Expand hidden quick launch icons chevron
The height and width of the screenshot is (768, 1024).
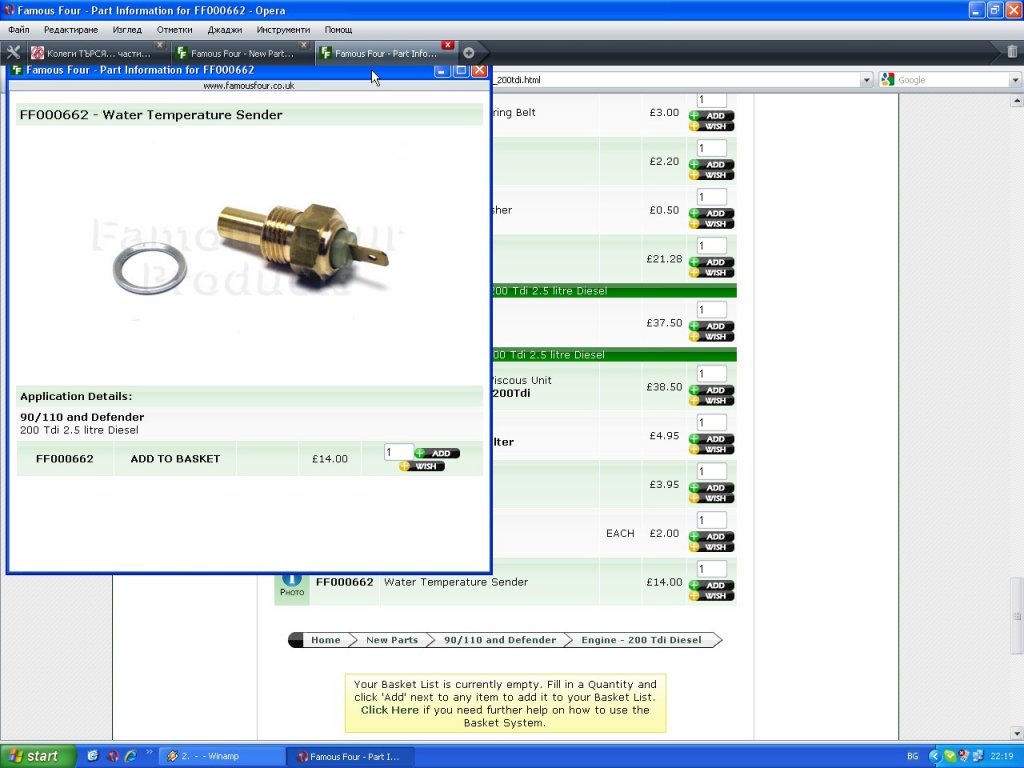click(149, 752)
